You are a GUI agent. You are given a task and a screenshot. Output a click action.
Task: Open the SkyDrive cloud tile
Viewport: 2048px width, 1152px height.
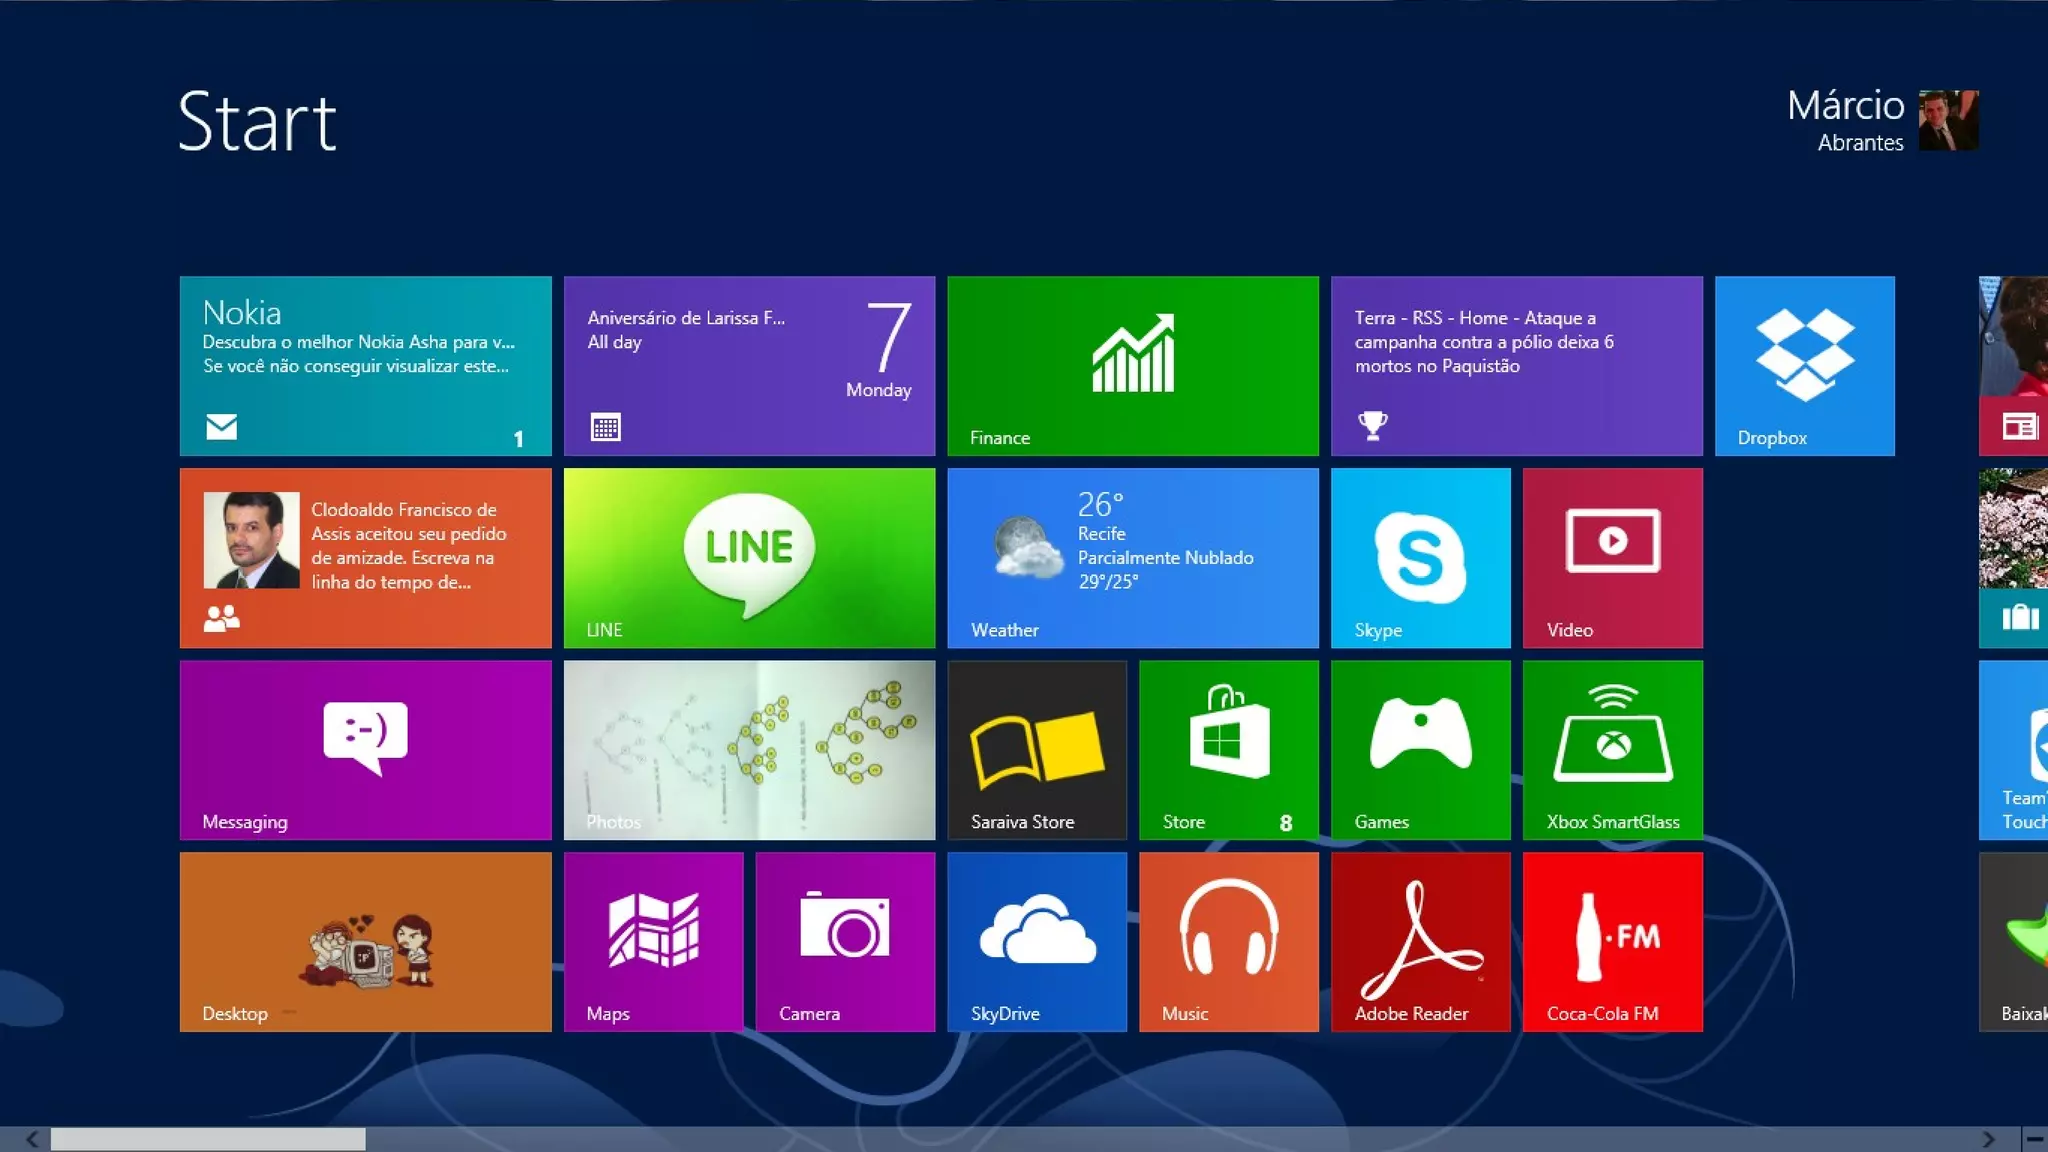(1036, 941)
